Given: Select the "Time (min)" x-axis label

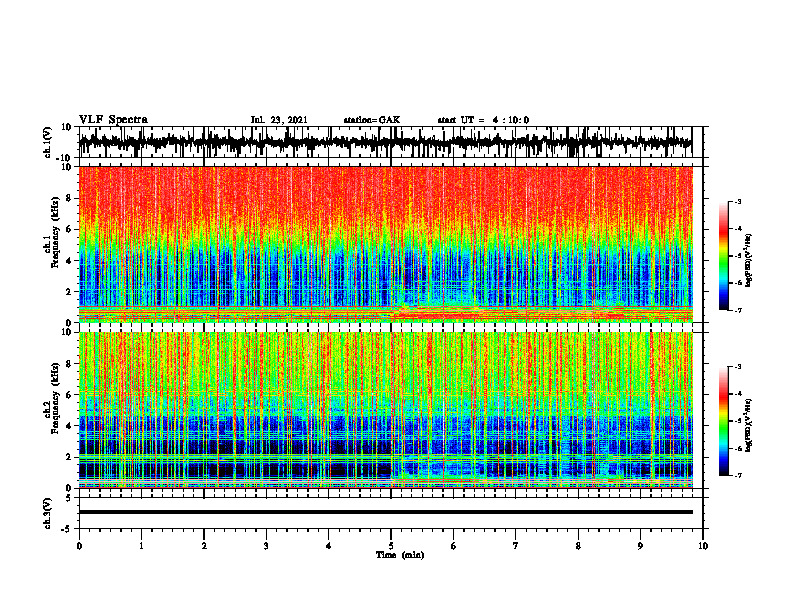Looking at the screenshot, I should tap(400, 555).
